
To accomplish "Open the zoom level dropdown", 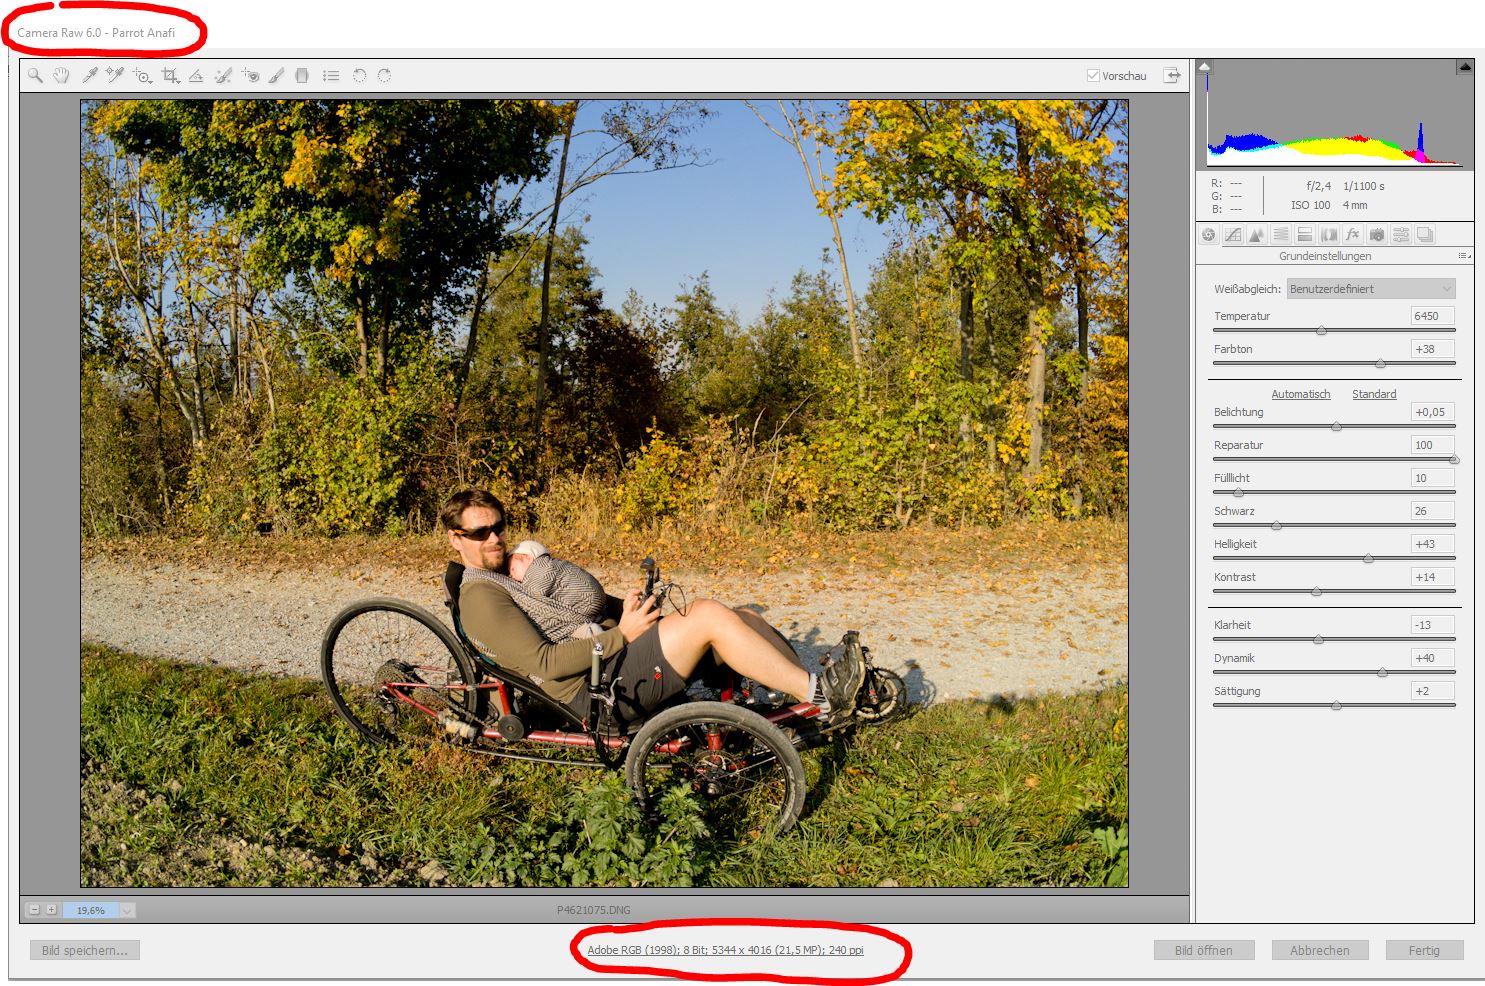I will point(126,910).
